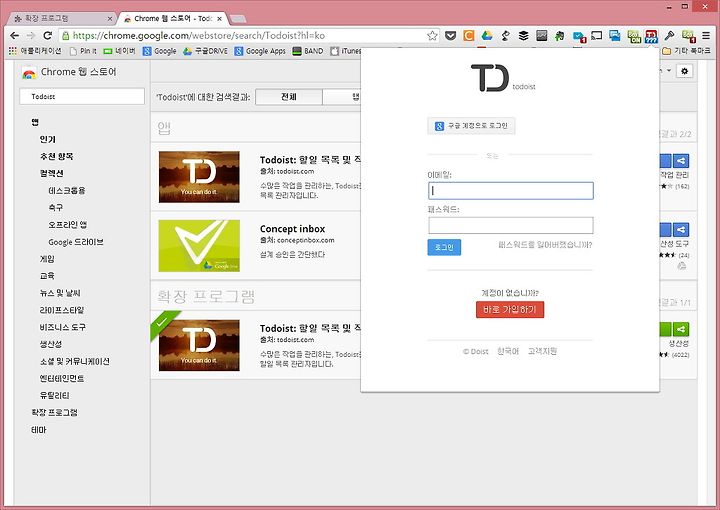Click the address bar URL
The image size is (720, 510).
click(199, 35)
